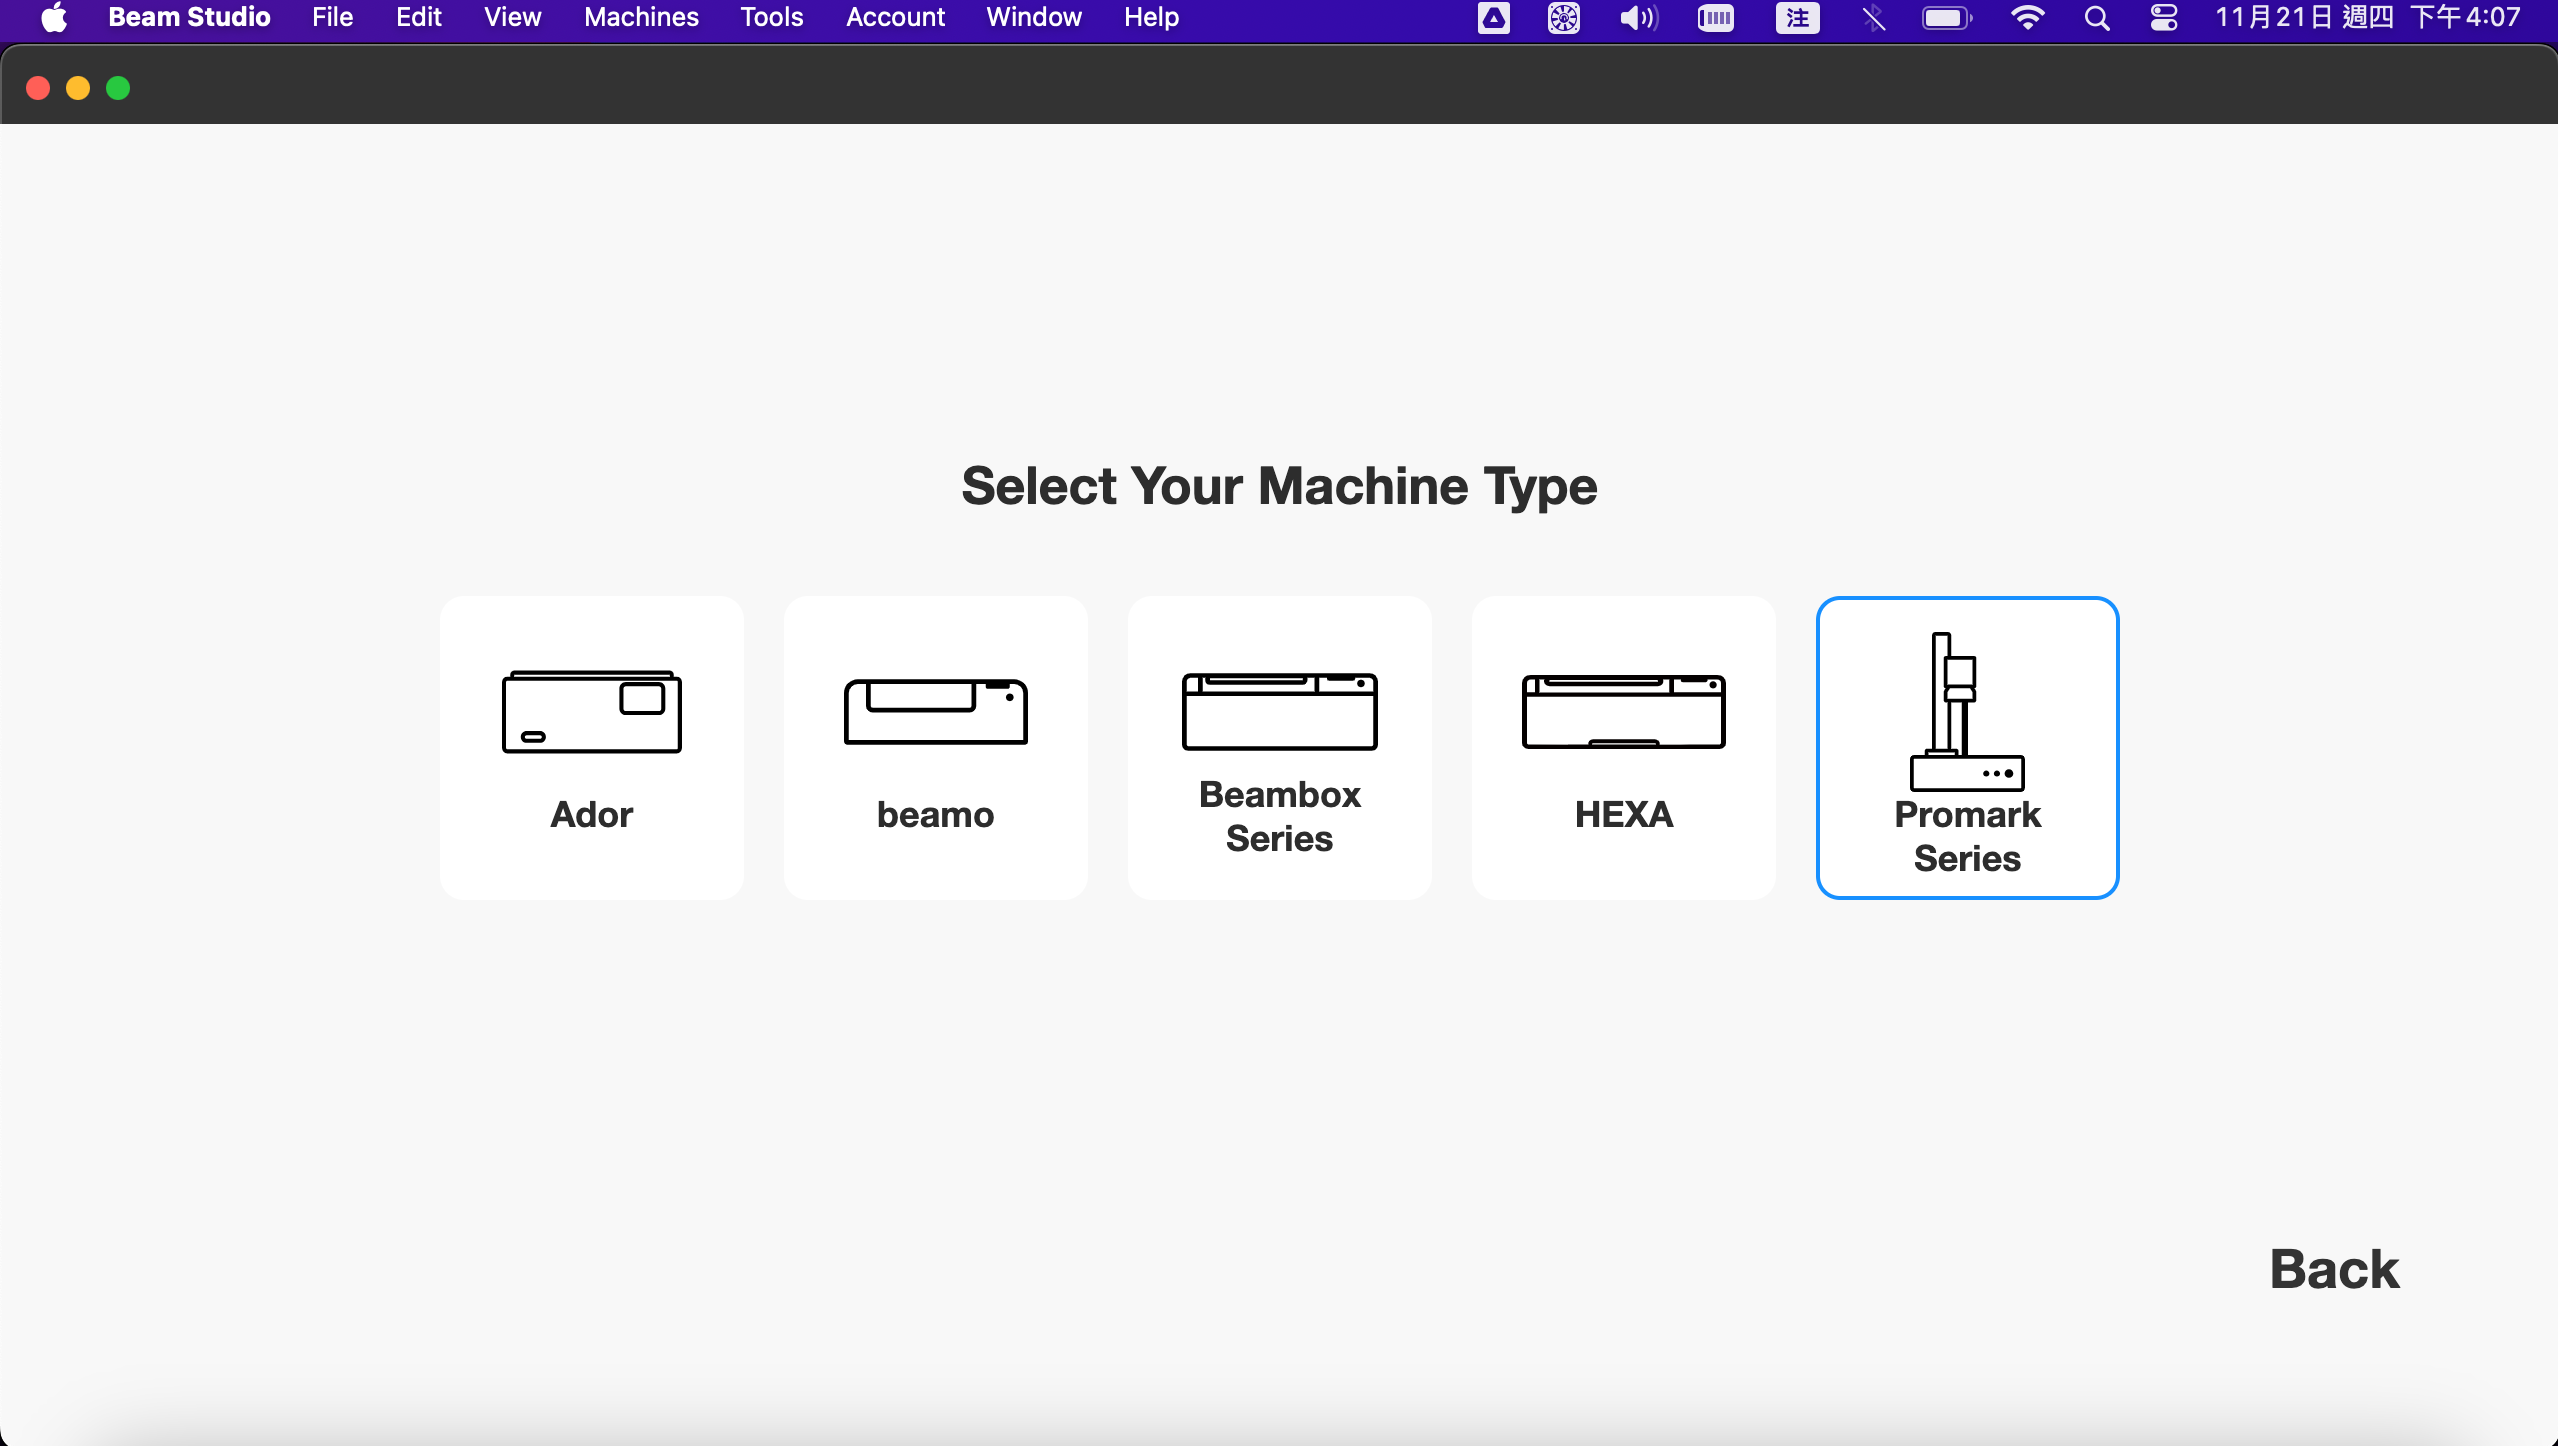Viewport: 2558px width, 1446px height.
Task: Click the menu bar date and time
Action: tap(2367, 17)
